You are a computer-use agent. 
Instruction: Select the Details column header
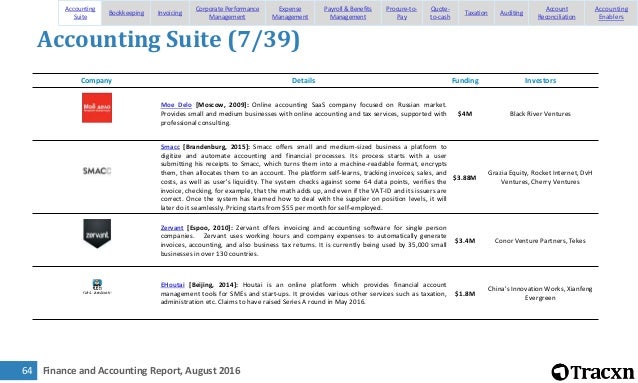tap(303, 81)
